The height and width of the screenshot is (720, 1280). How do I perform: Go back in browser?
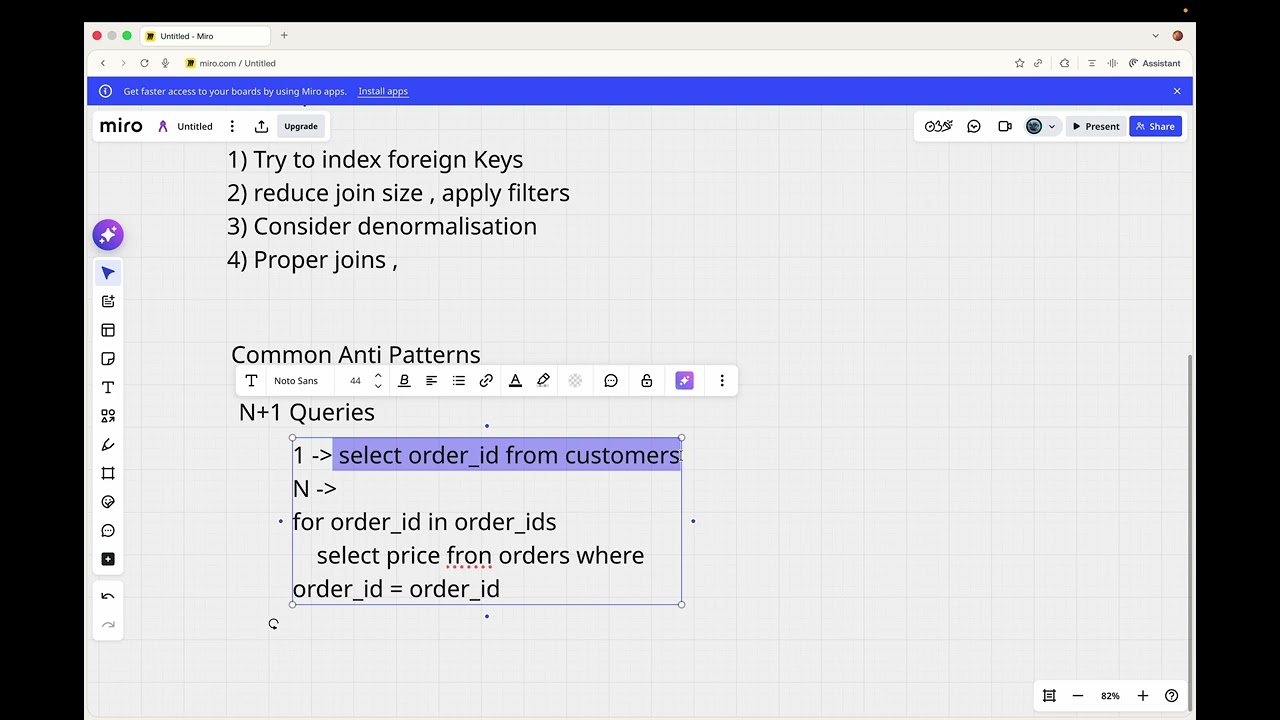click(102, 63)
